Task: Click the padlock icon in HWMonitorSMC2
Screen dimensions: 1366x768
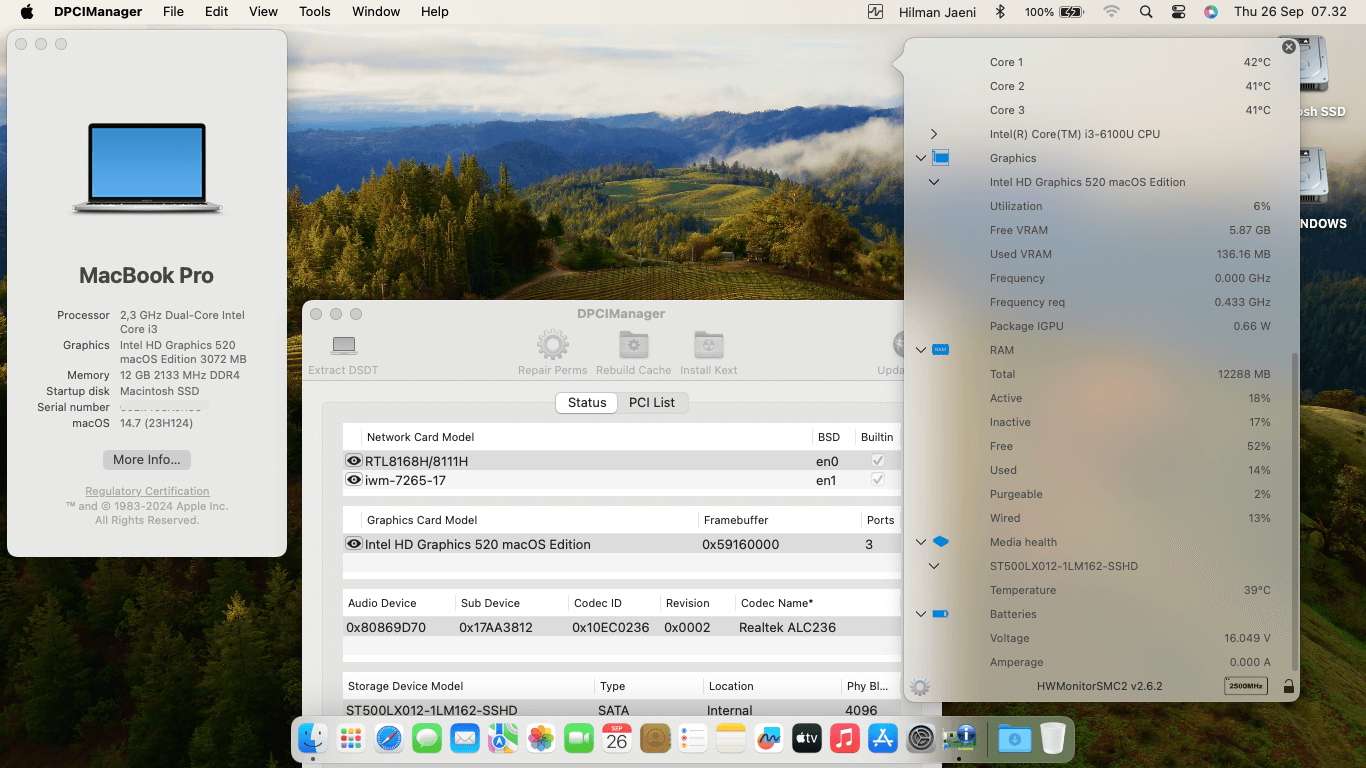Action: (x=1288, y=686)
